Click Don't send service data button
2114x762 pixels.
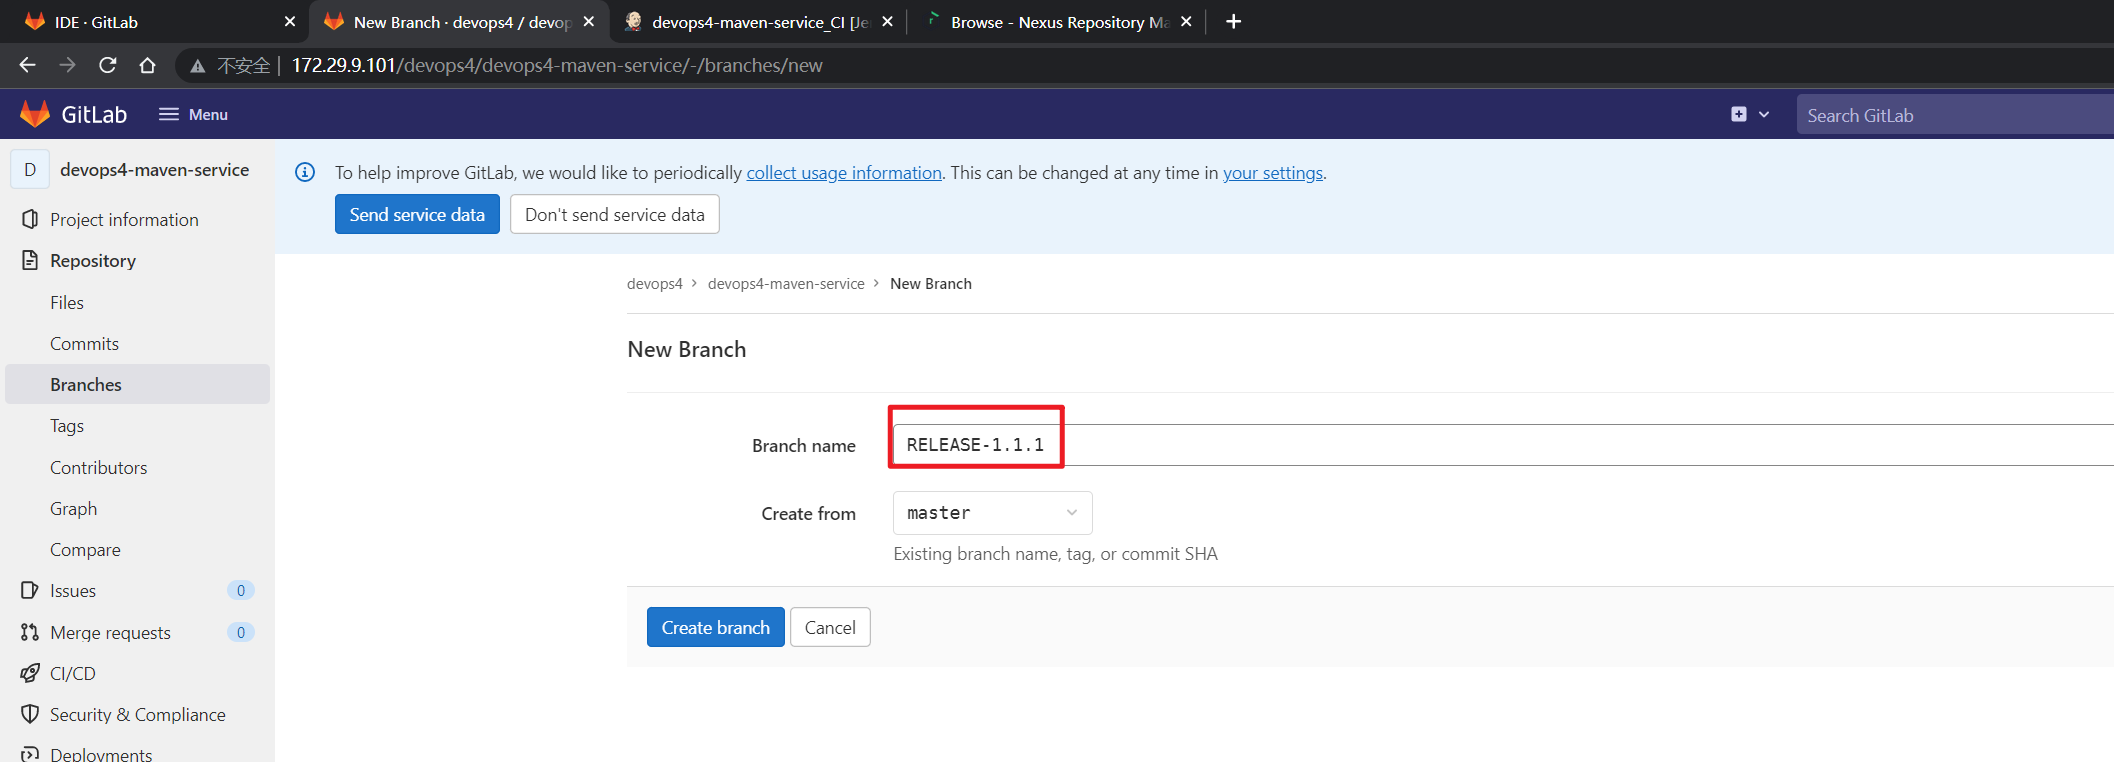coord(615,214)
